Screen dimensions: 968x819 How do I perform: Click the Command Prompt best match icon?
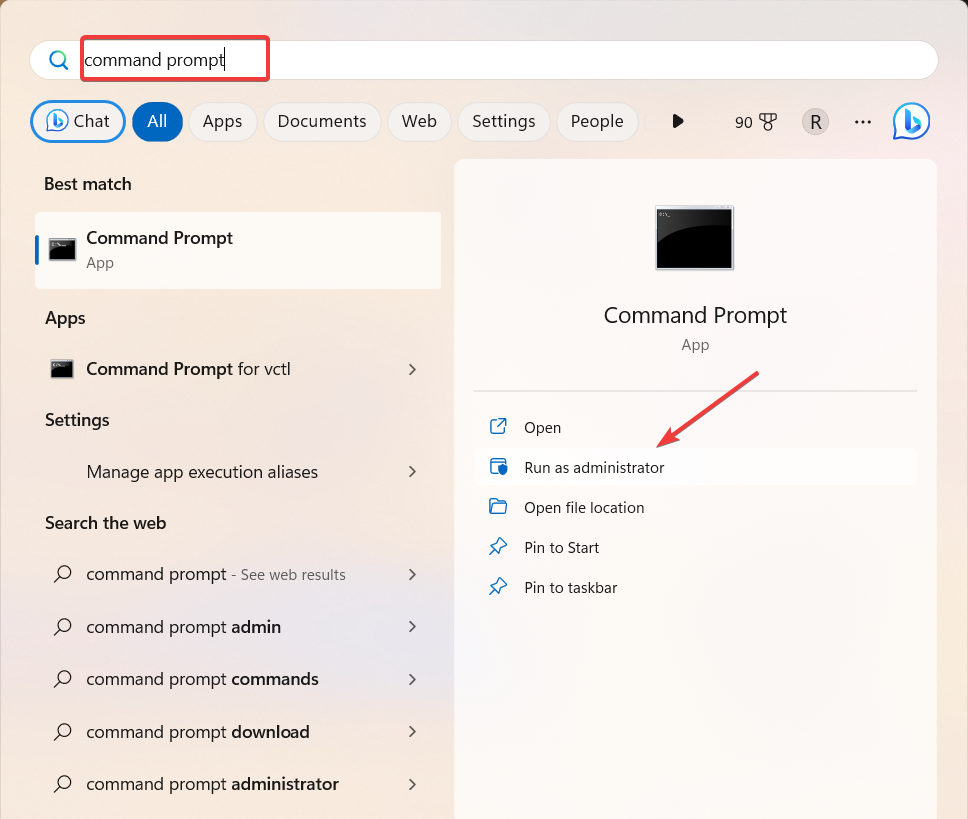pyautogui.click(x=62, y=249)
